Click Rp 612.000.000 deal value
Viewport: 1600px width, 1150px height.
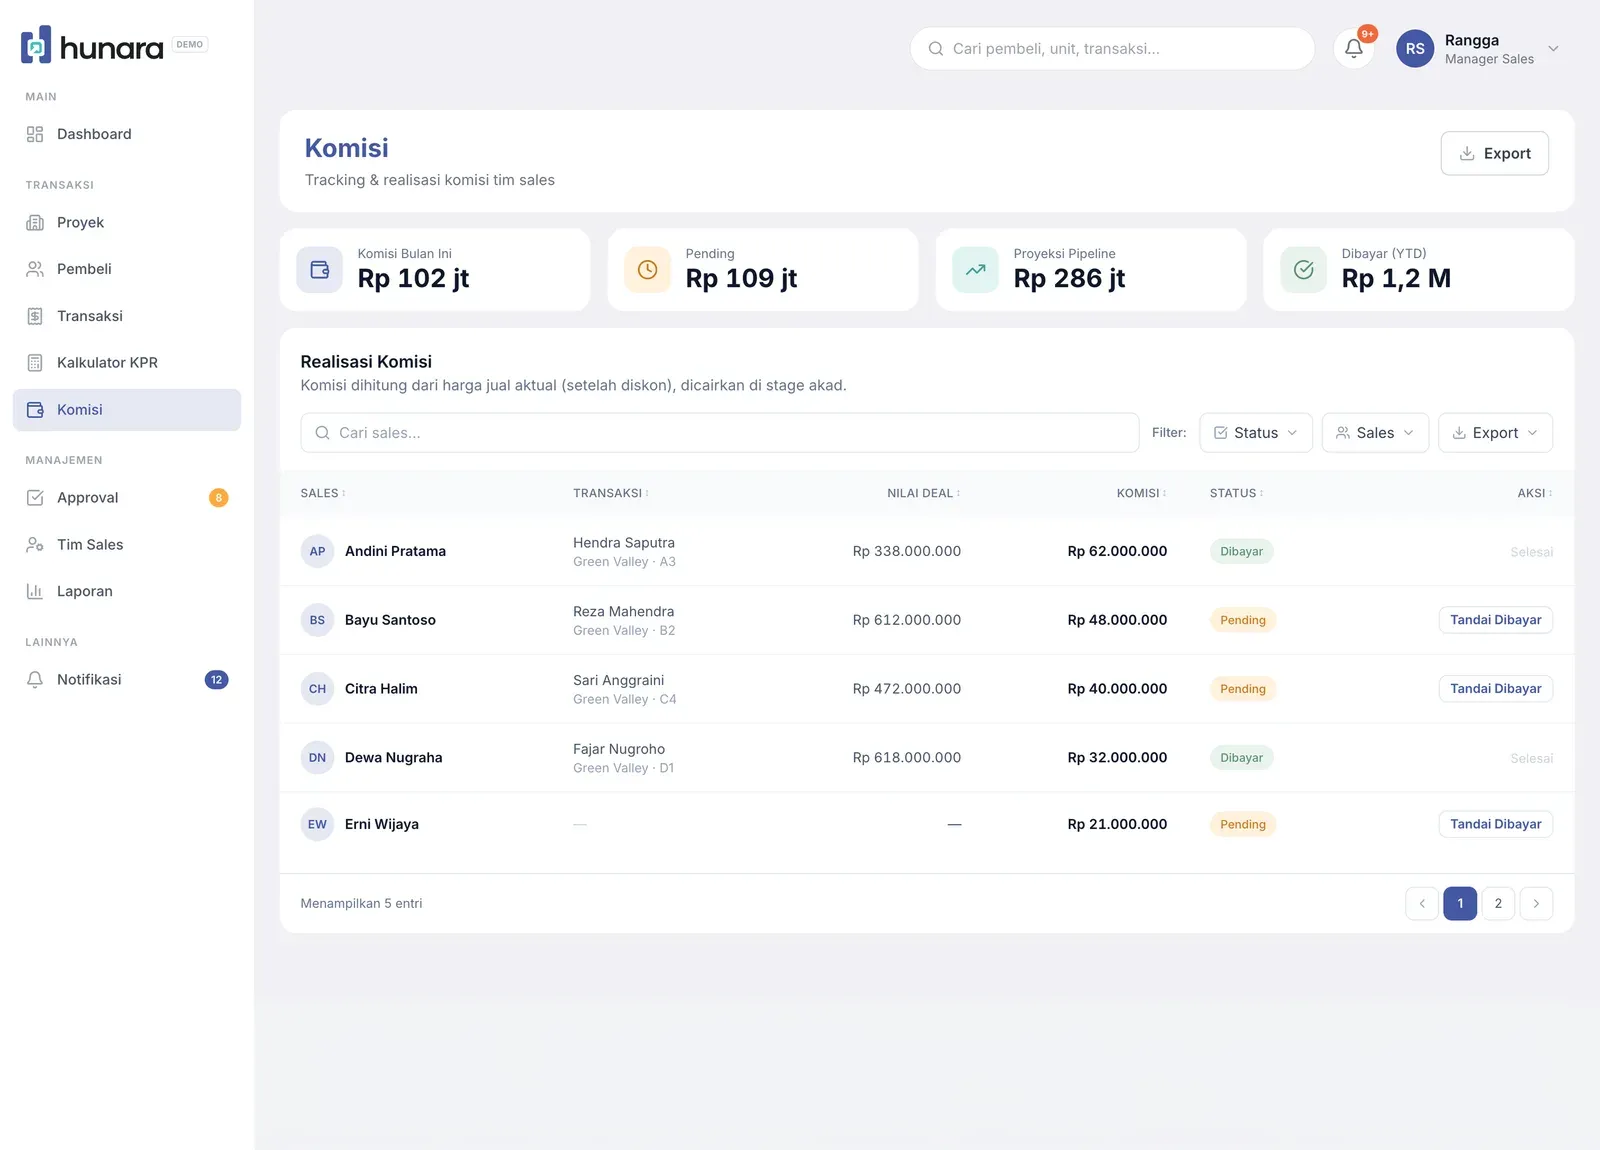click(x=907, y=620)
